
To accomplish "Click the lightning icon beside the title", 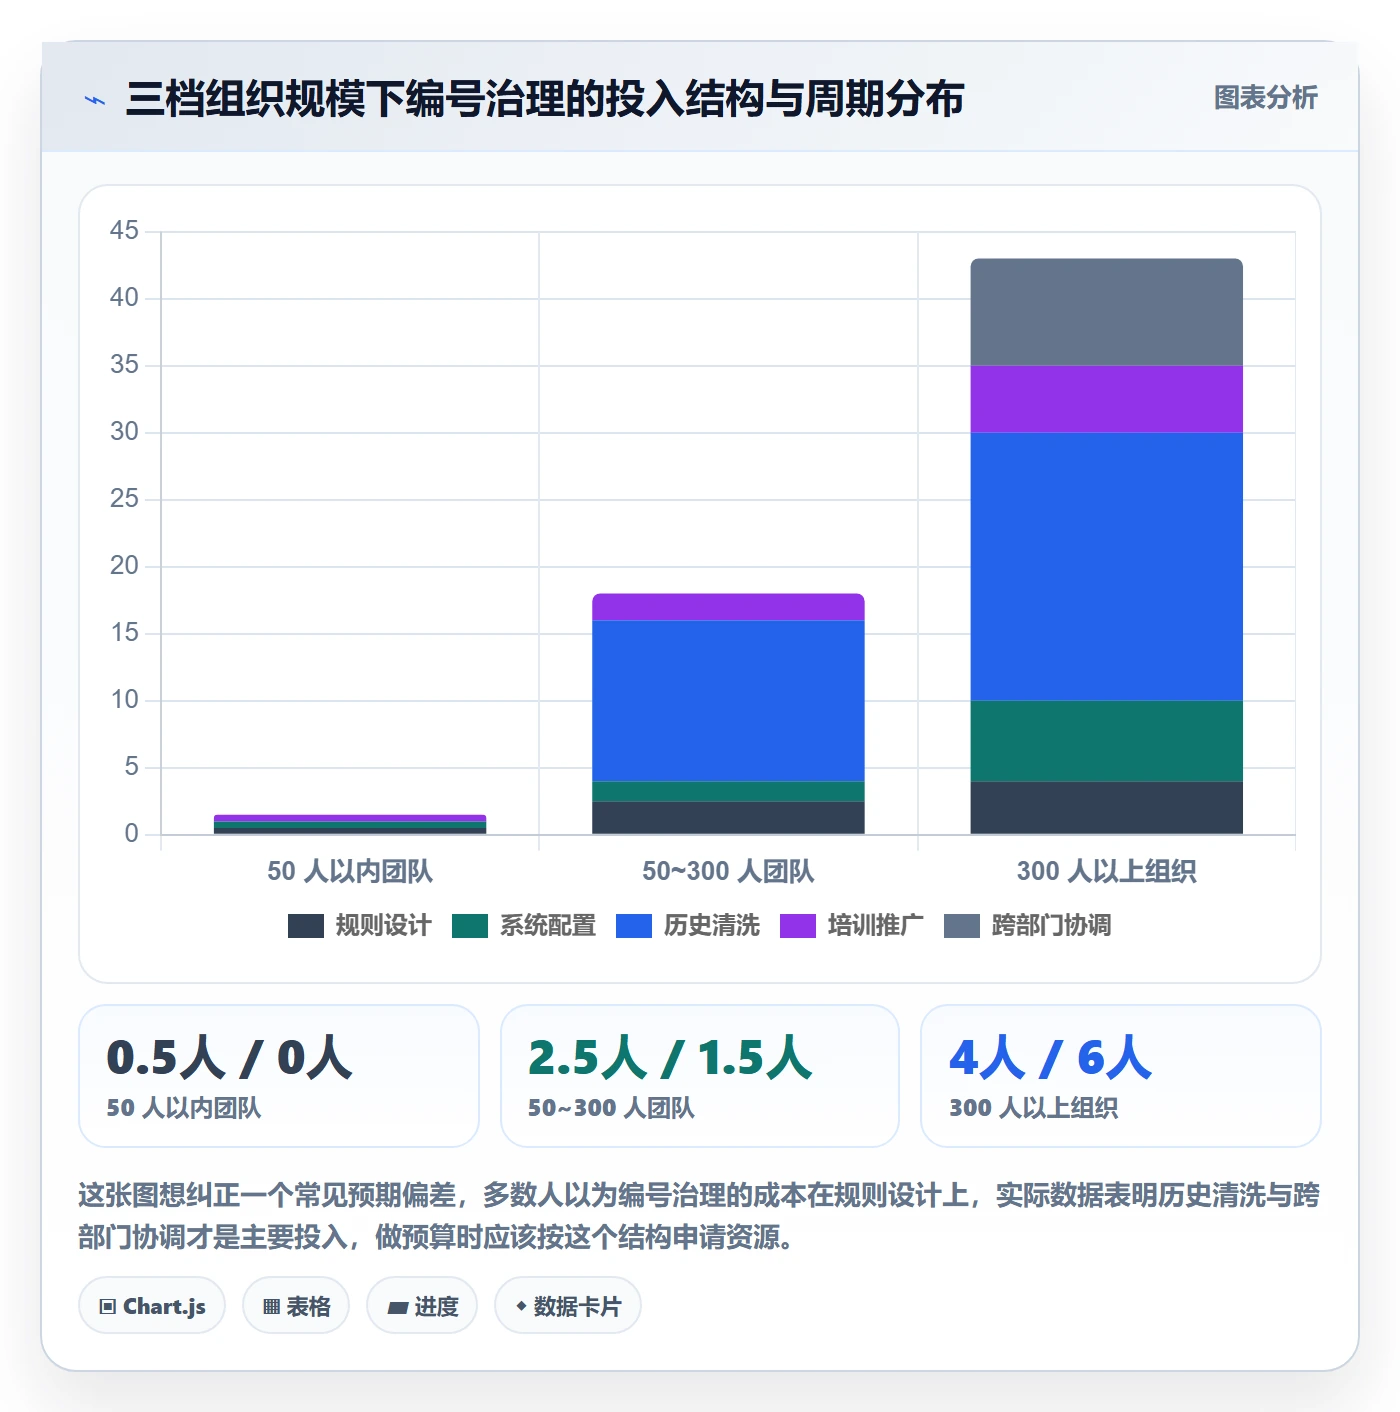I will [x=95, y=100].
